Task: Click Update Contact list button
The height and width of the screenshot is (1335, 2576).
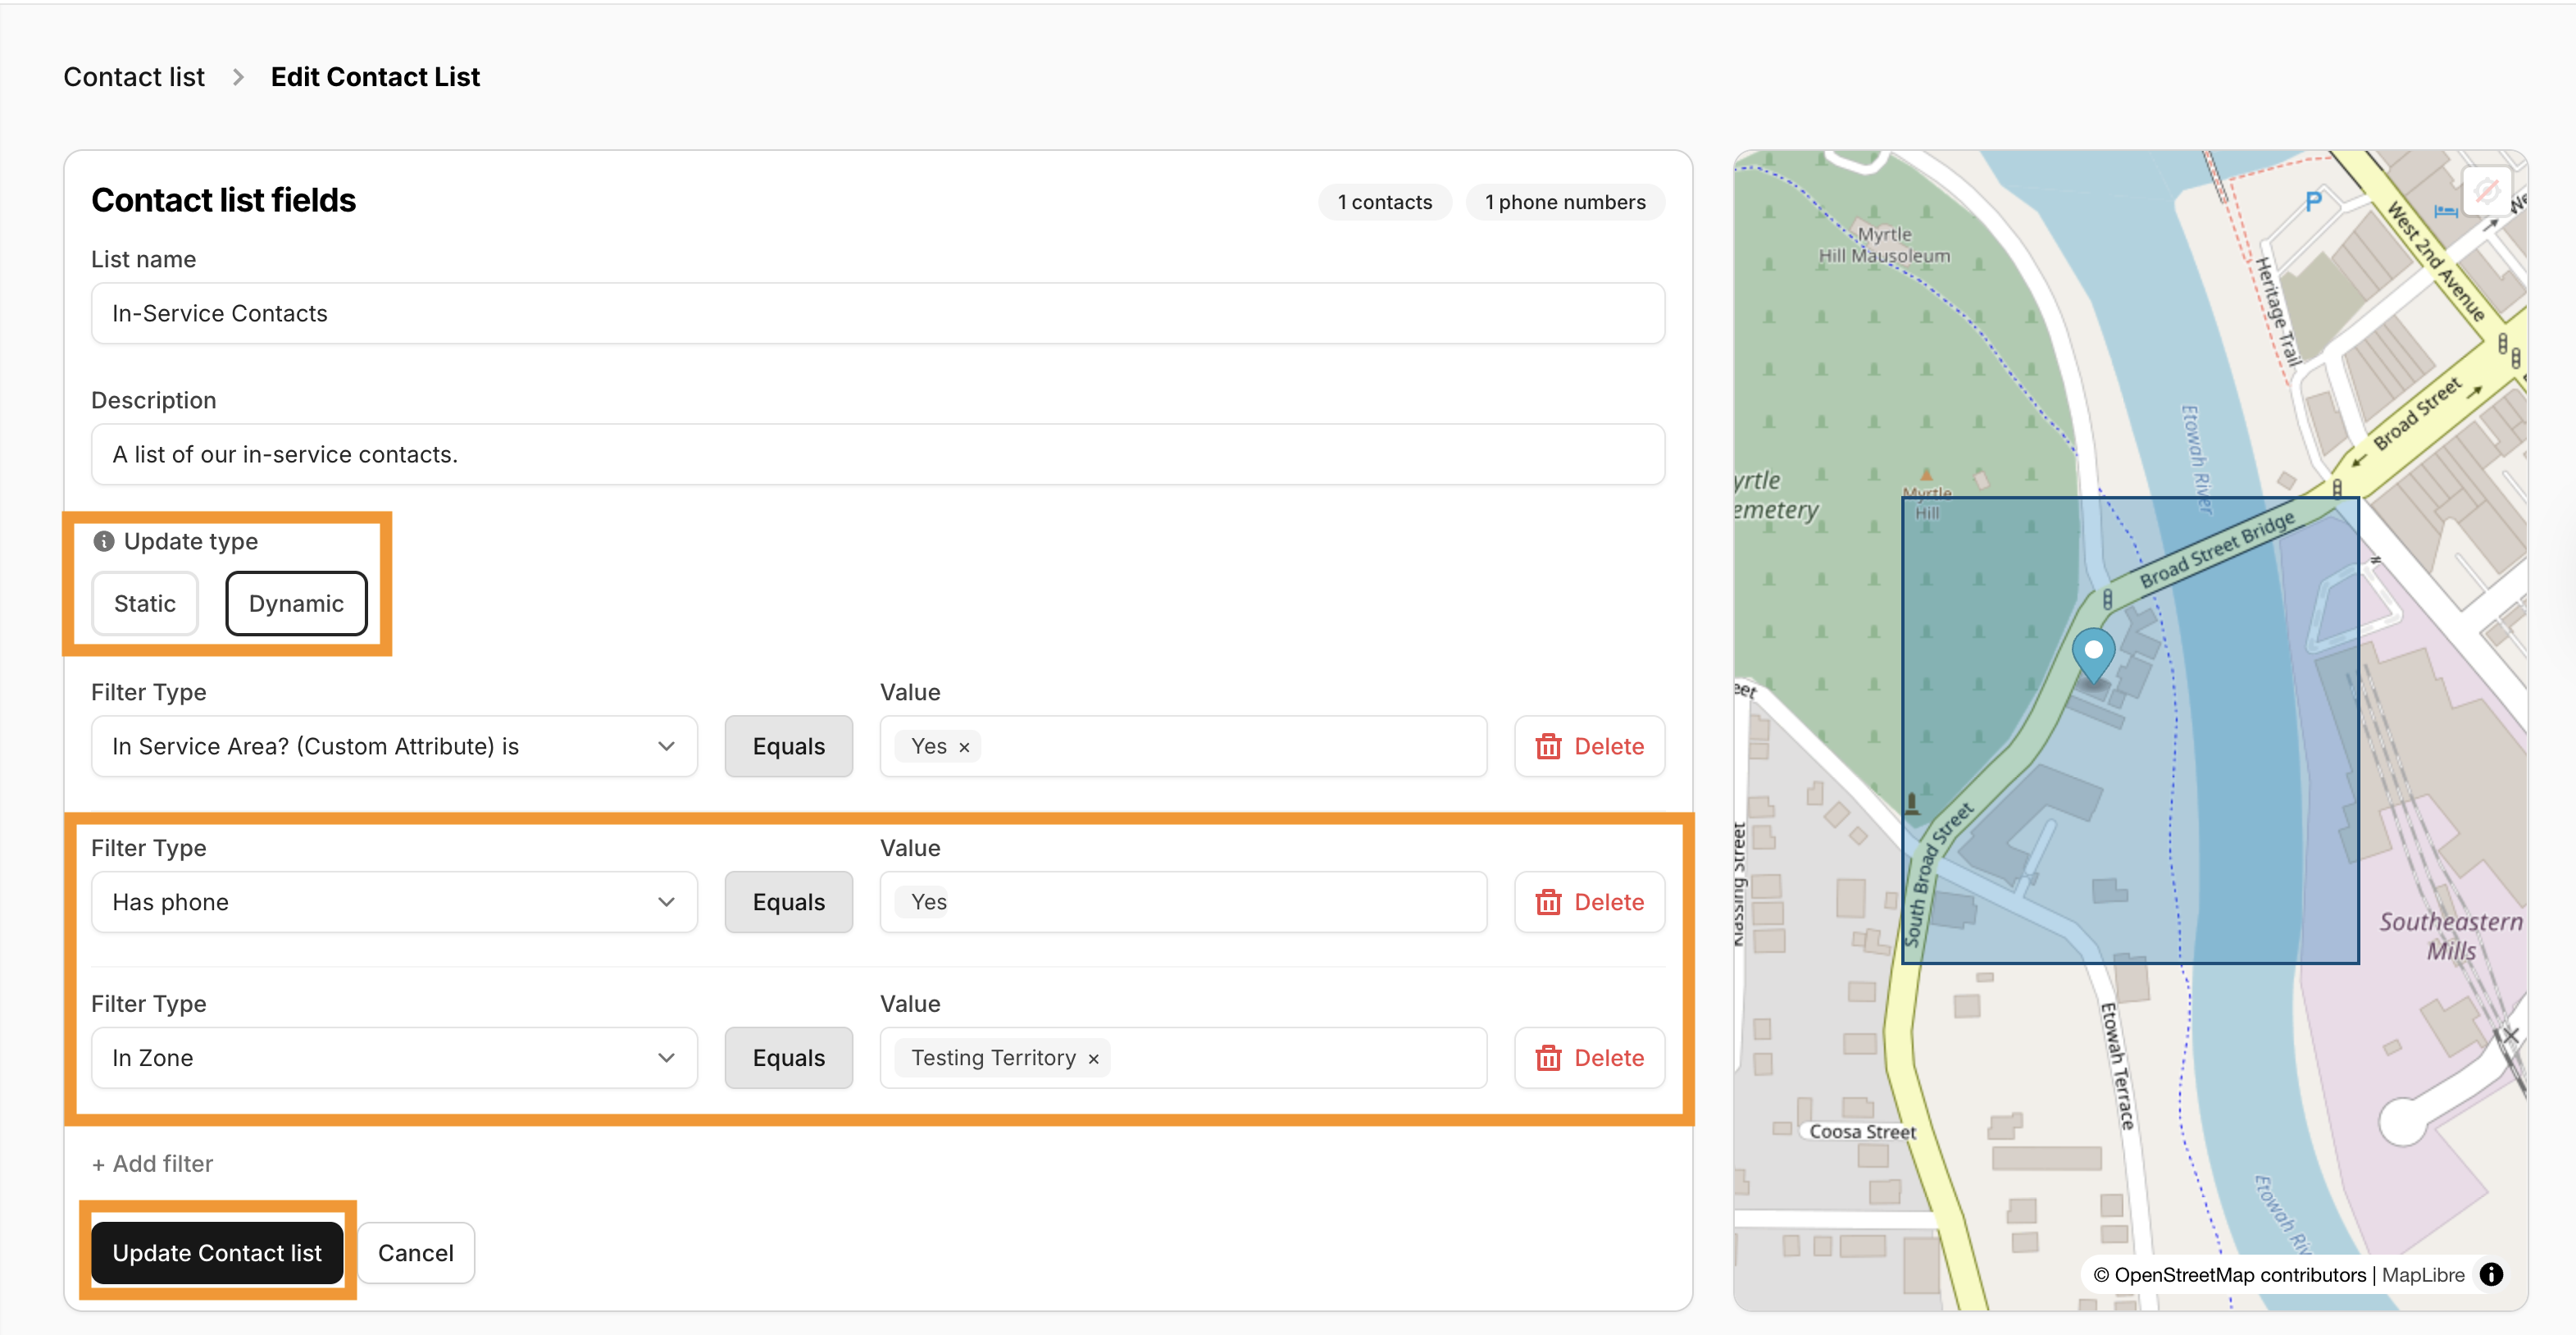Action: (x=217, y=1253)
